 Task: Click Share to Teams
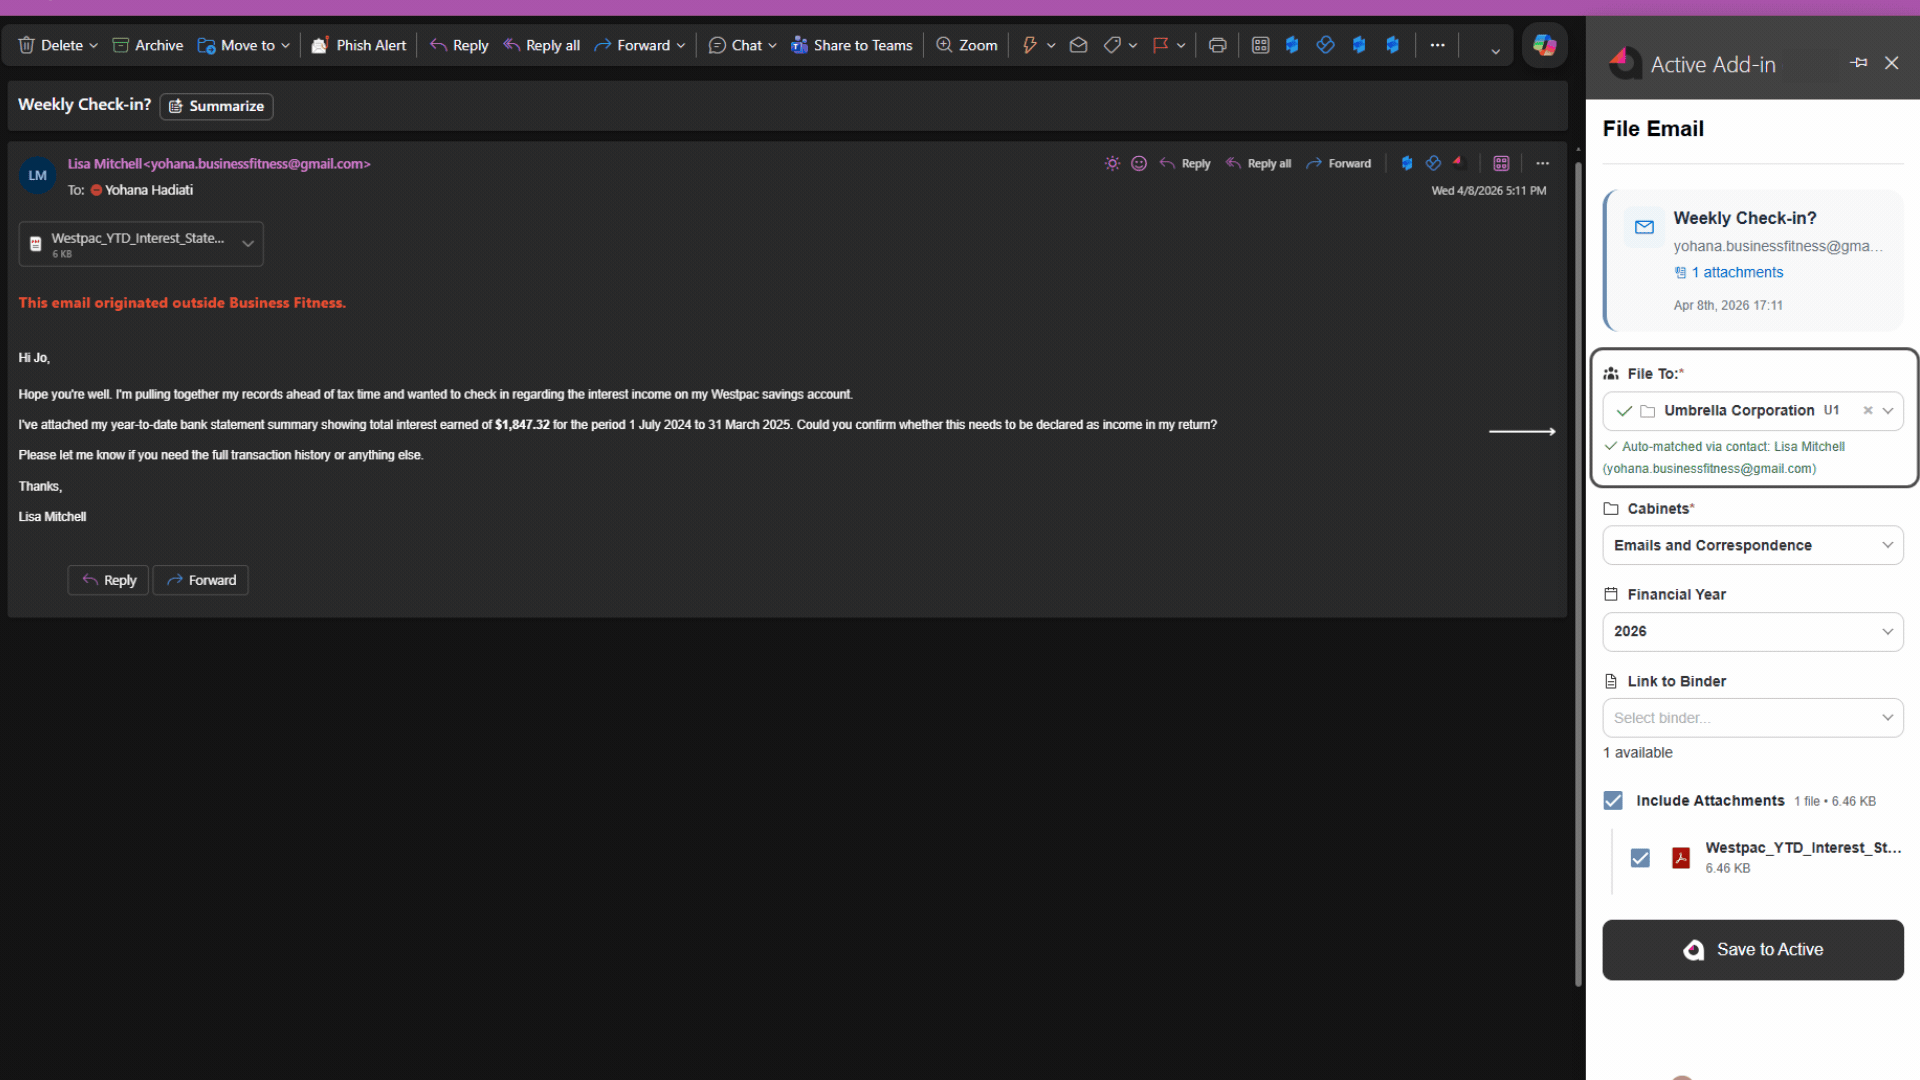[x=852, y=45]
